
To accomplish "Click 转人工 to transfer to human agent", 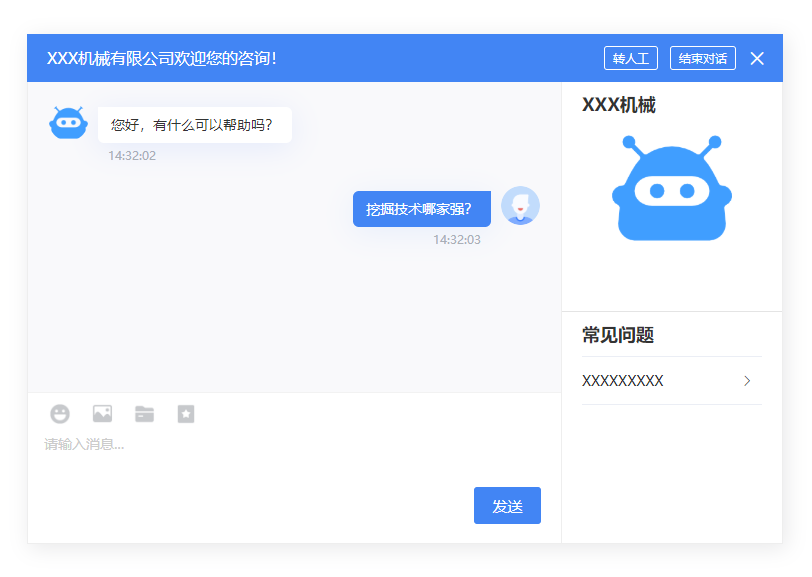I will tap(631, 59).
